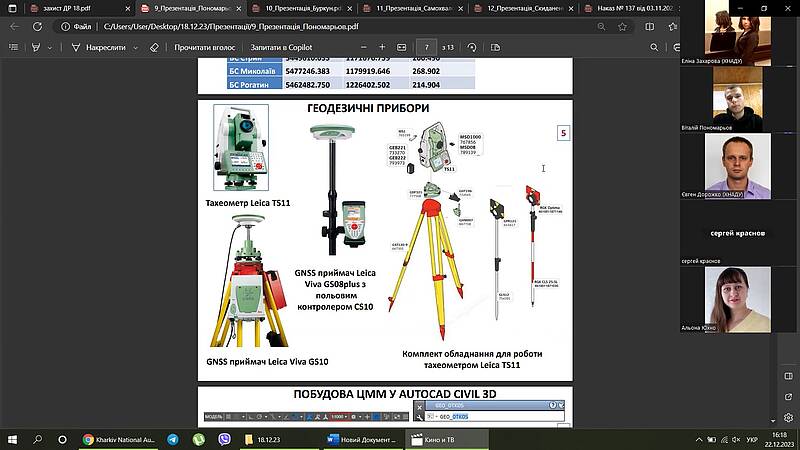The height and width of the screenshot is (450, 800).
Task: Open the Windows Start menu
Action: click(x=12, y=439)
